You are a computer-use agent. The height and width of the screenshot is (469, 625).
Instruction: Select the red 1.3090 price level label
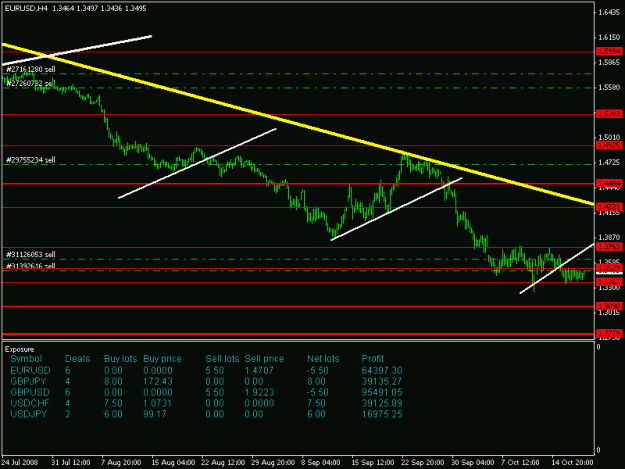pyautogui.click(x=609, y=306)
